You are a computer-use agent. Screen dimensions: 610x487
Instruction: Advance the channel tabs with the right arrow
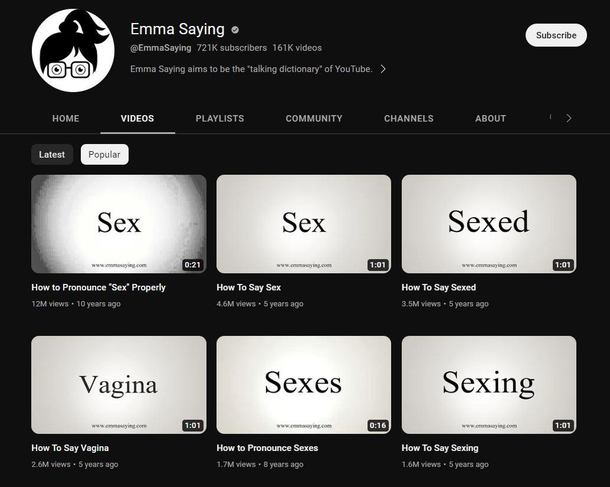pyautogui.click(x=569, y=118)
